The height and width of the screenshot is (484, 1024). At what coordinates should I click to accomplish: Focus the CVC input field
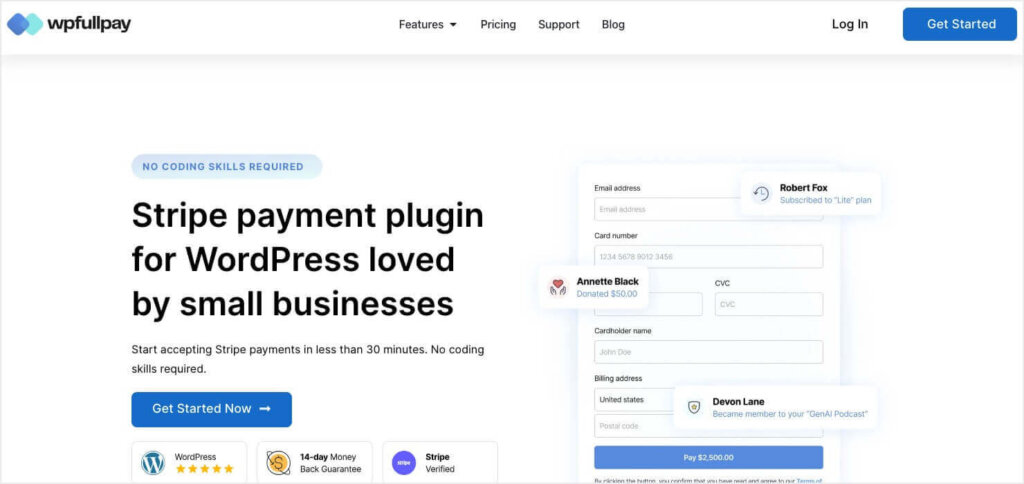pos(769,304)
